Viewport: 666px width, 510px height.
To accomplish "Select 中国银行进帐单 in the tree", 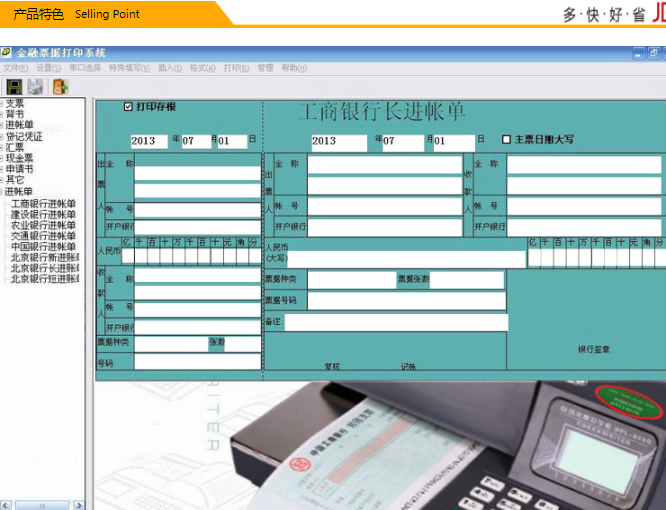I will (x=43, y=246).
